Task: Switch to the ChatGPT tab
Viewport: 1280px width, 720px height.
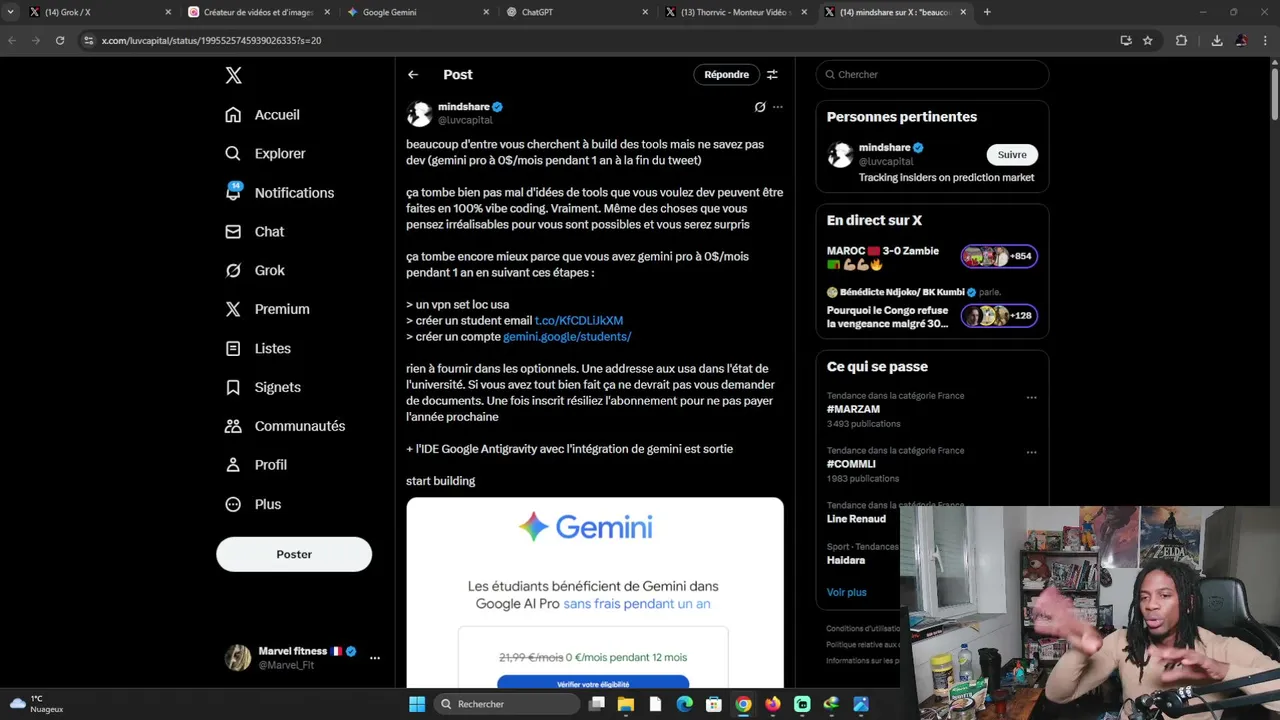Action: click(x=577, y=12)
